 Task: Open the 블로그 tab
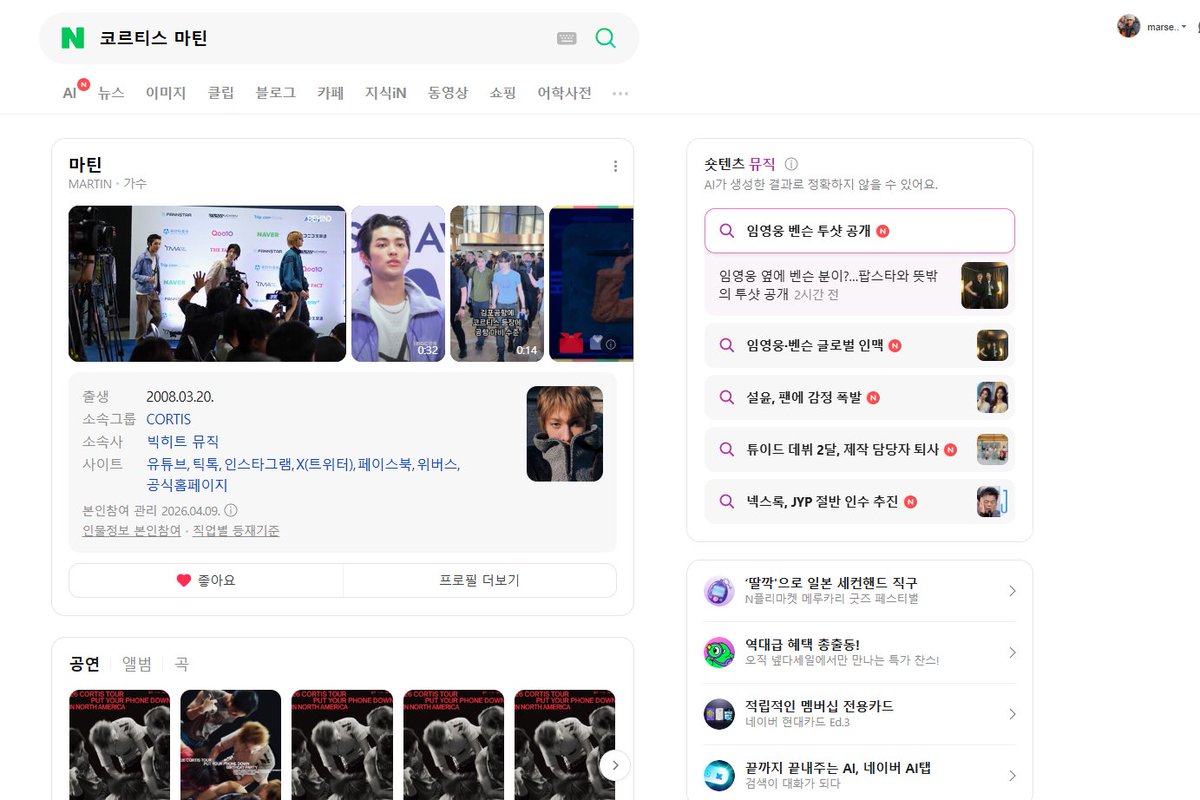tap(276, 93)
